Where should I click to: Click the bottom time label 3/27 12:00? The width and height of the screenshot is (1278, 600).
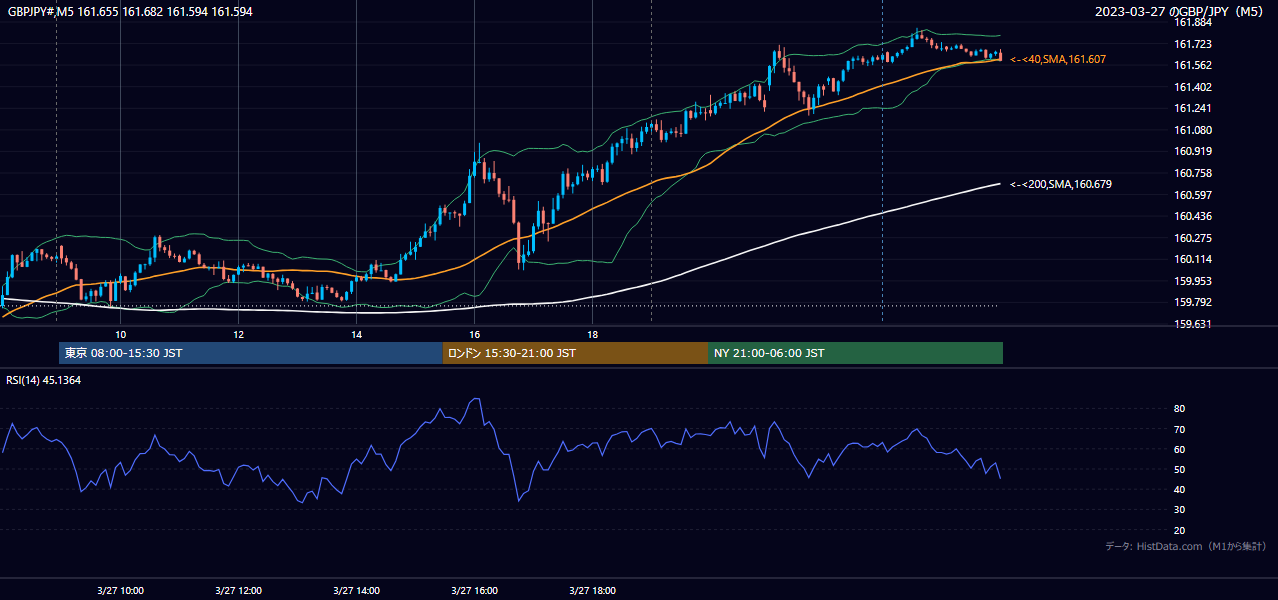(238, 591)
